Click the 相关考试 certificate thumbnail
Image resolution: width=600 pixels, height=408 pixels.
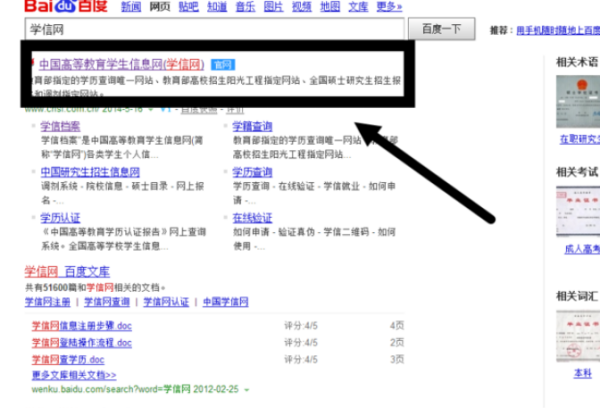578,211
